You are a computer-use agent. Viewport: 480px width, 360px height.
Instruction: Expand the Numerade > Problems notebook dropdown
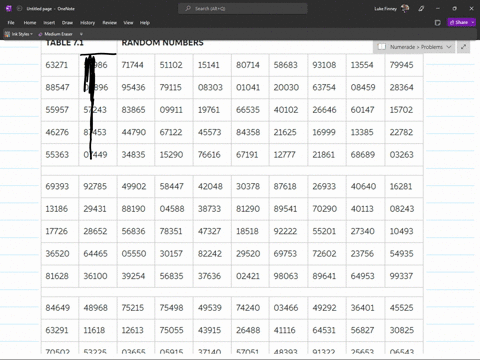tap(449, 47)
